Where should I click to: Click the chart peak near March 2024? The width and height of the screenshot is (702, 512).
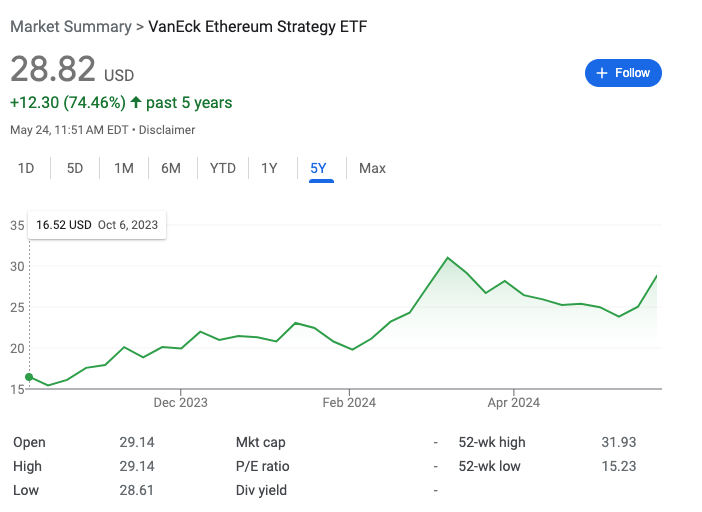click(x=448, y=258)
